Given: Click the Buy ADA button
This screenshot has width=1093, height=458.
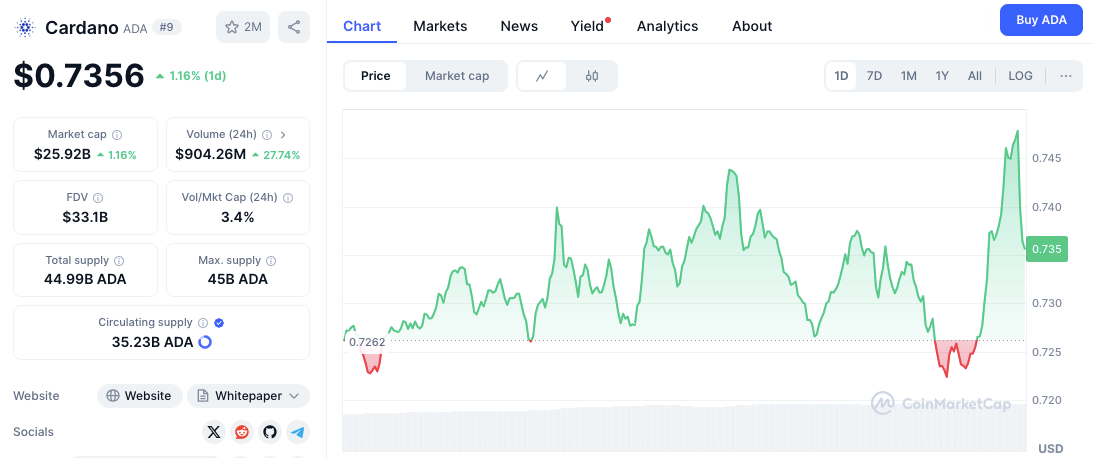Looking at the screenshot, I should point(1041,20).
